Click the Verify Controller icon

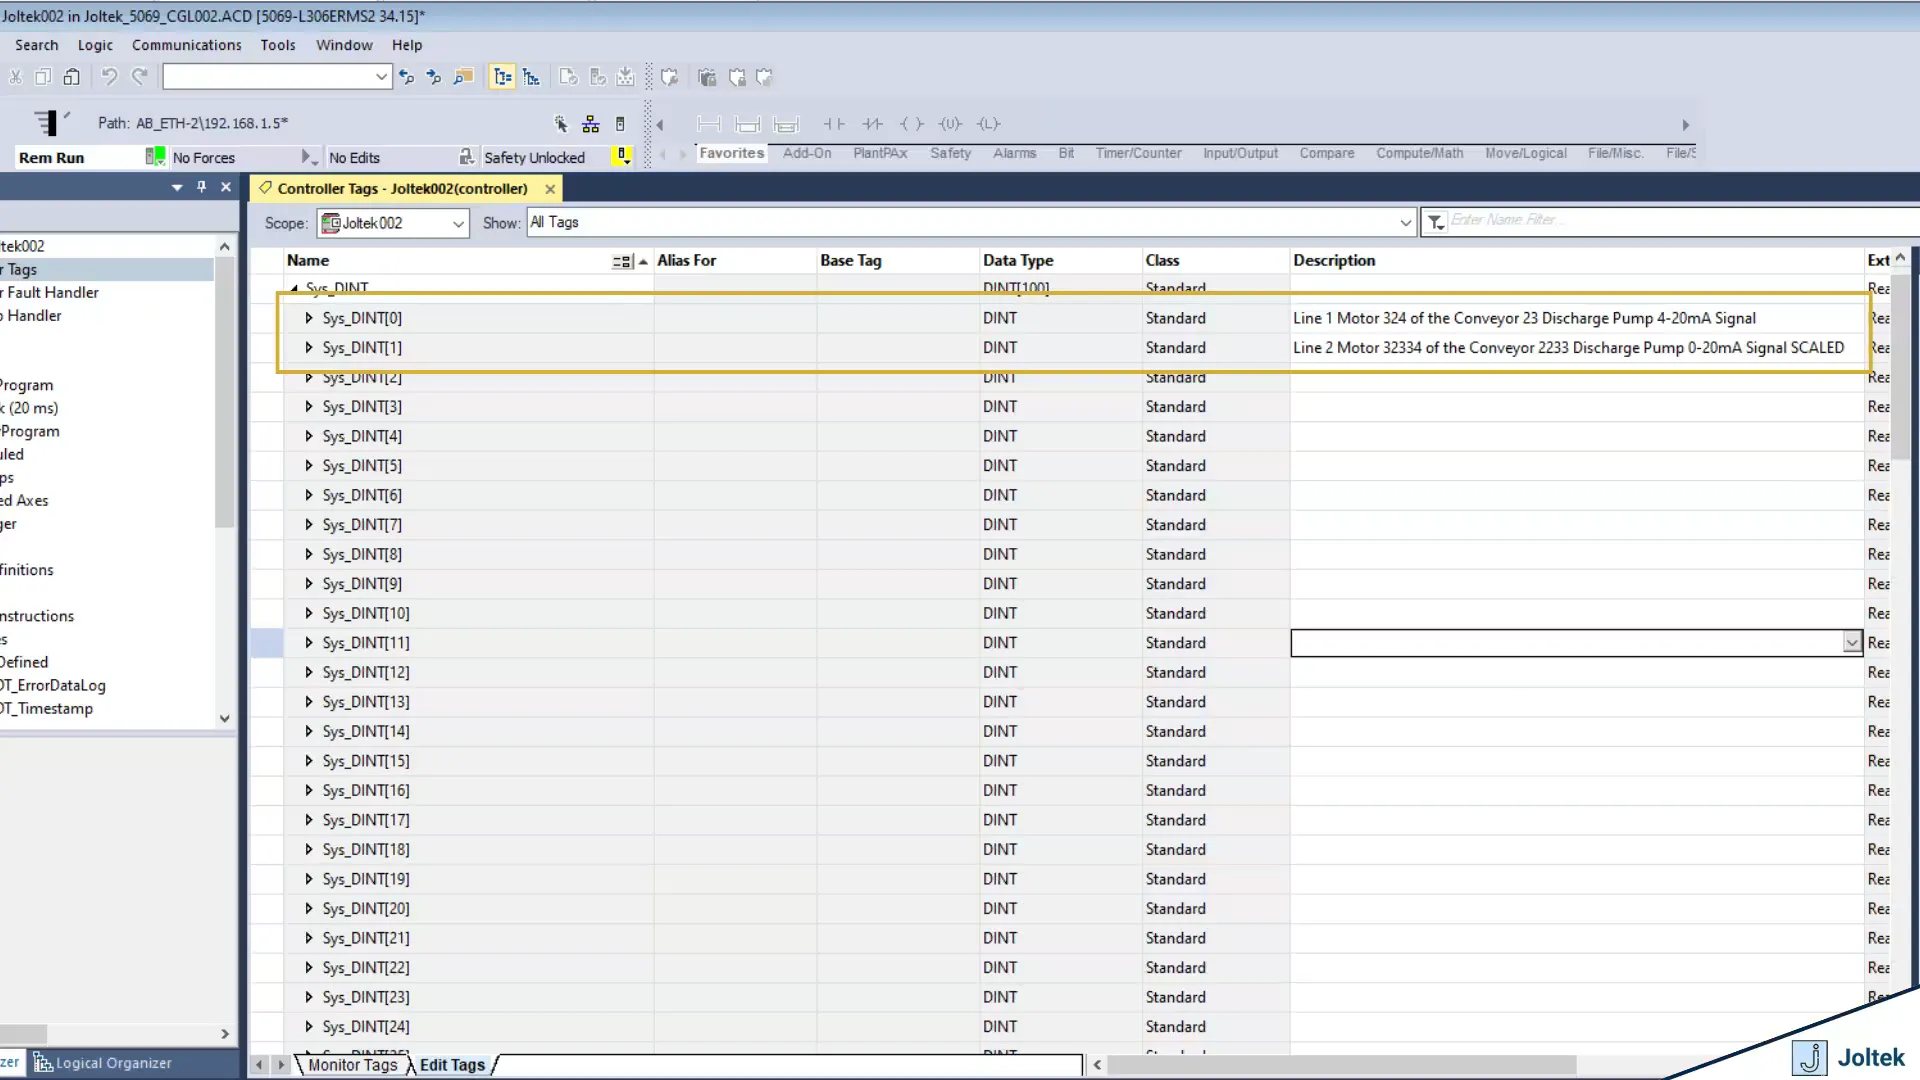(x=597, y=77)
